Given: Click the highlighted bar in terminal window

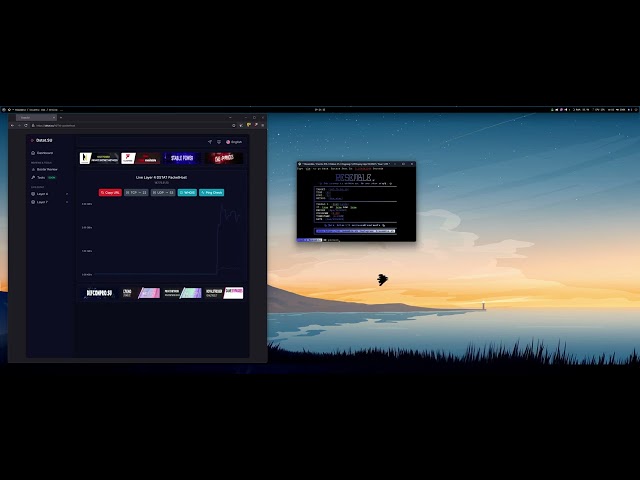Looking at the screenshot, I should click(x=356, y=231).
